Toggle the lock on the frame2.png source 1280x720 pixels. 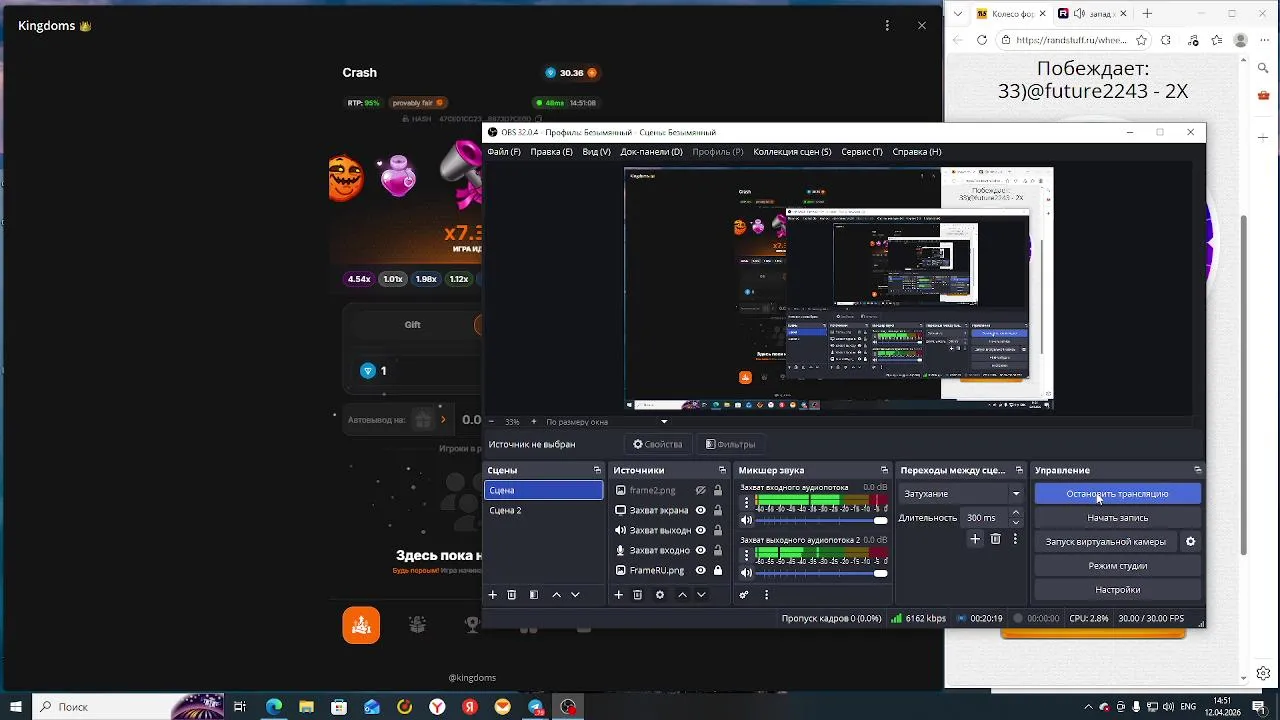(x=718, y=490)
